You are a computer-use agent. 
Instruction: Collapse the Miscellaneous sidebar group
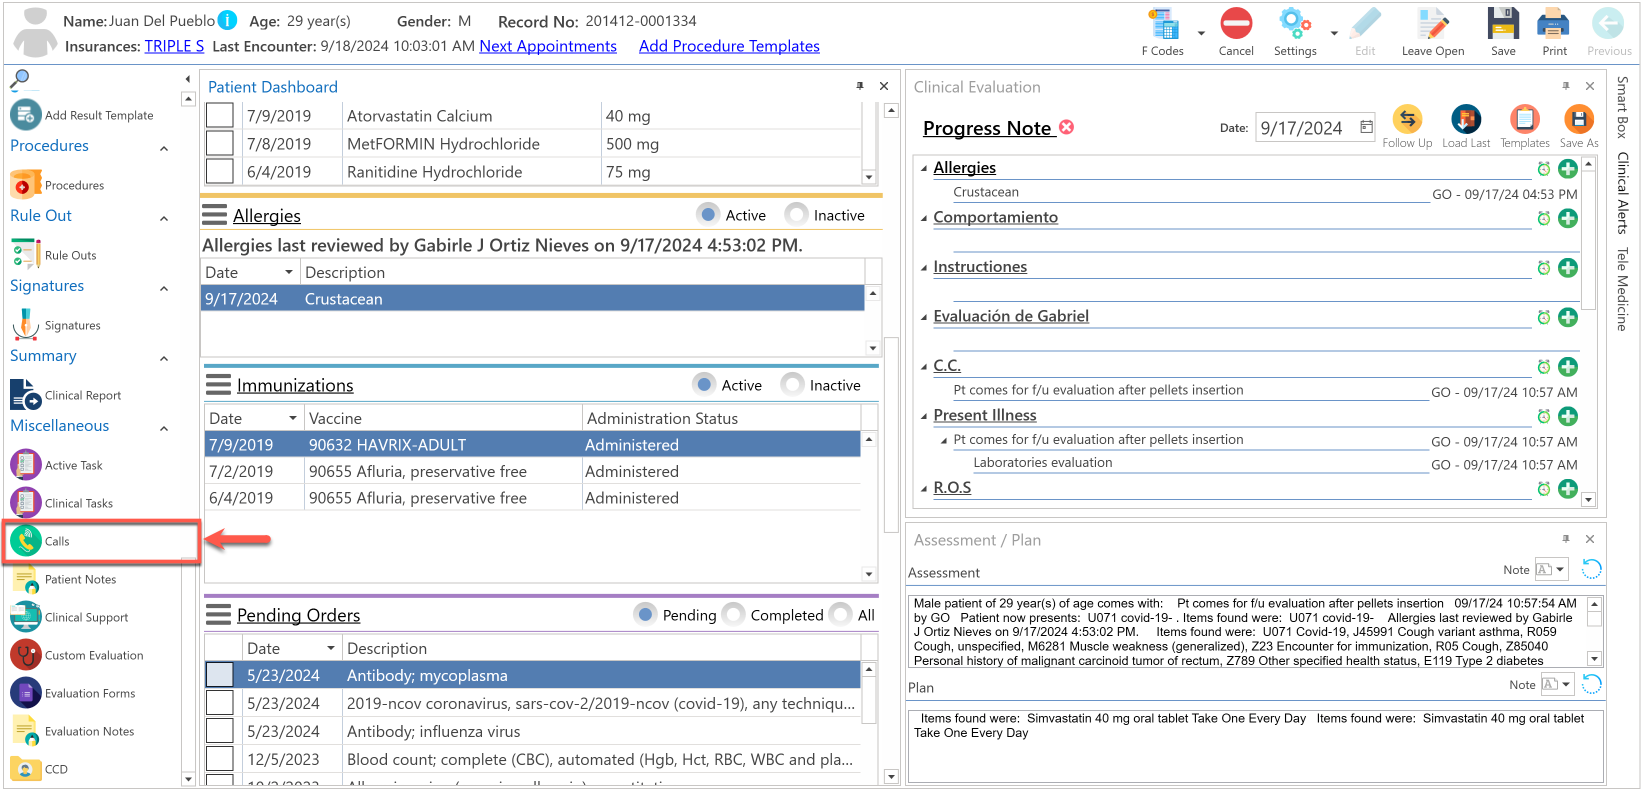click(x=164, y=428)
